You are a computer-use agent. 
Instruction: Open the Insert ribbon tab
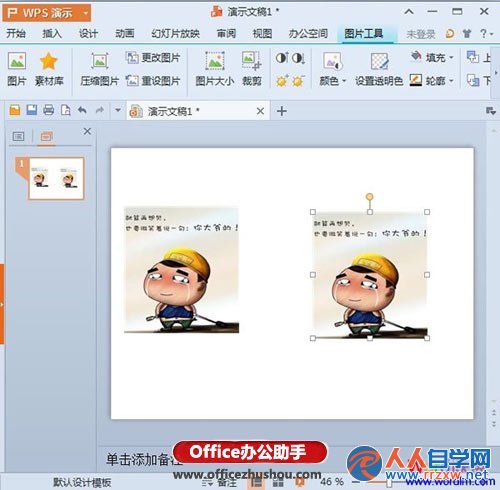tap(52, 33)
